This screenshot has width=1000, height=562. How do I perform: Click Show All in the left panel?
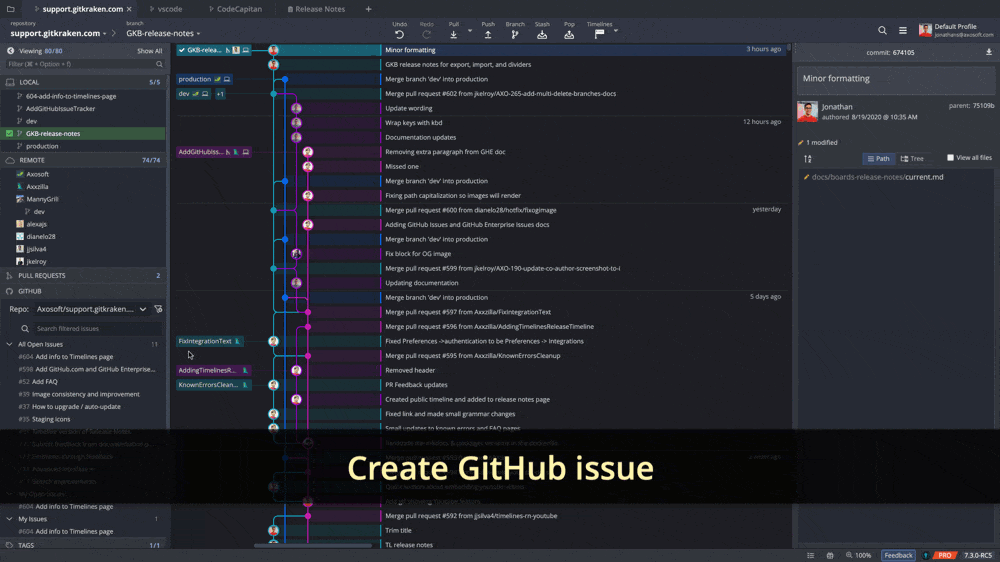point(149,51)
